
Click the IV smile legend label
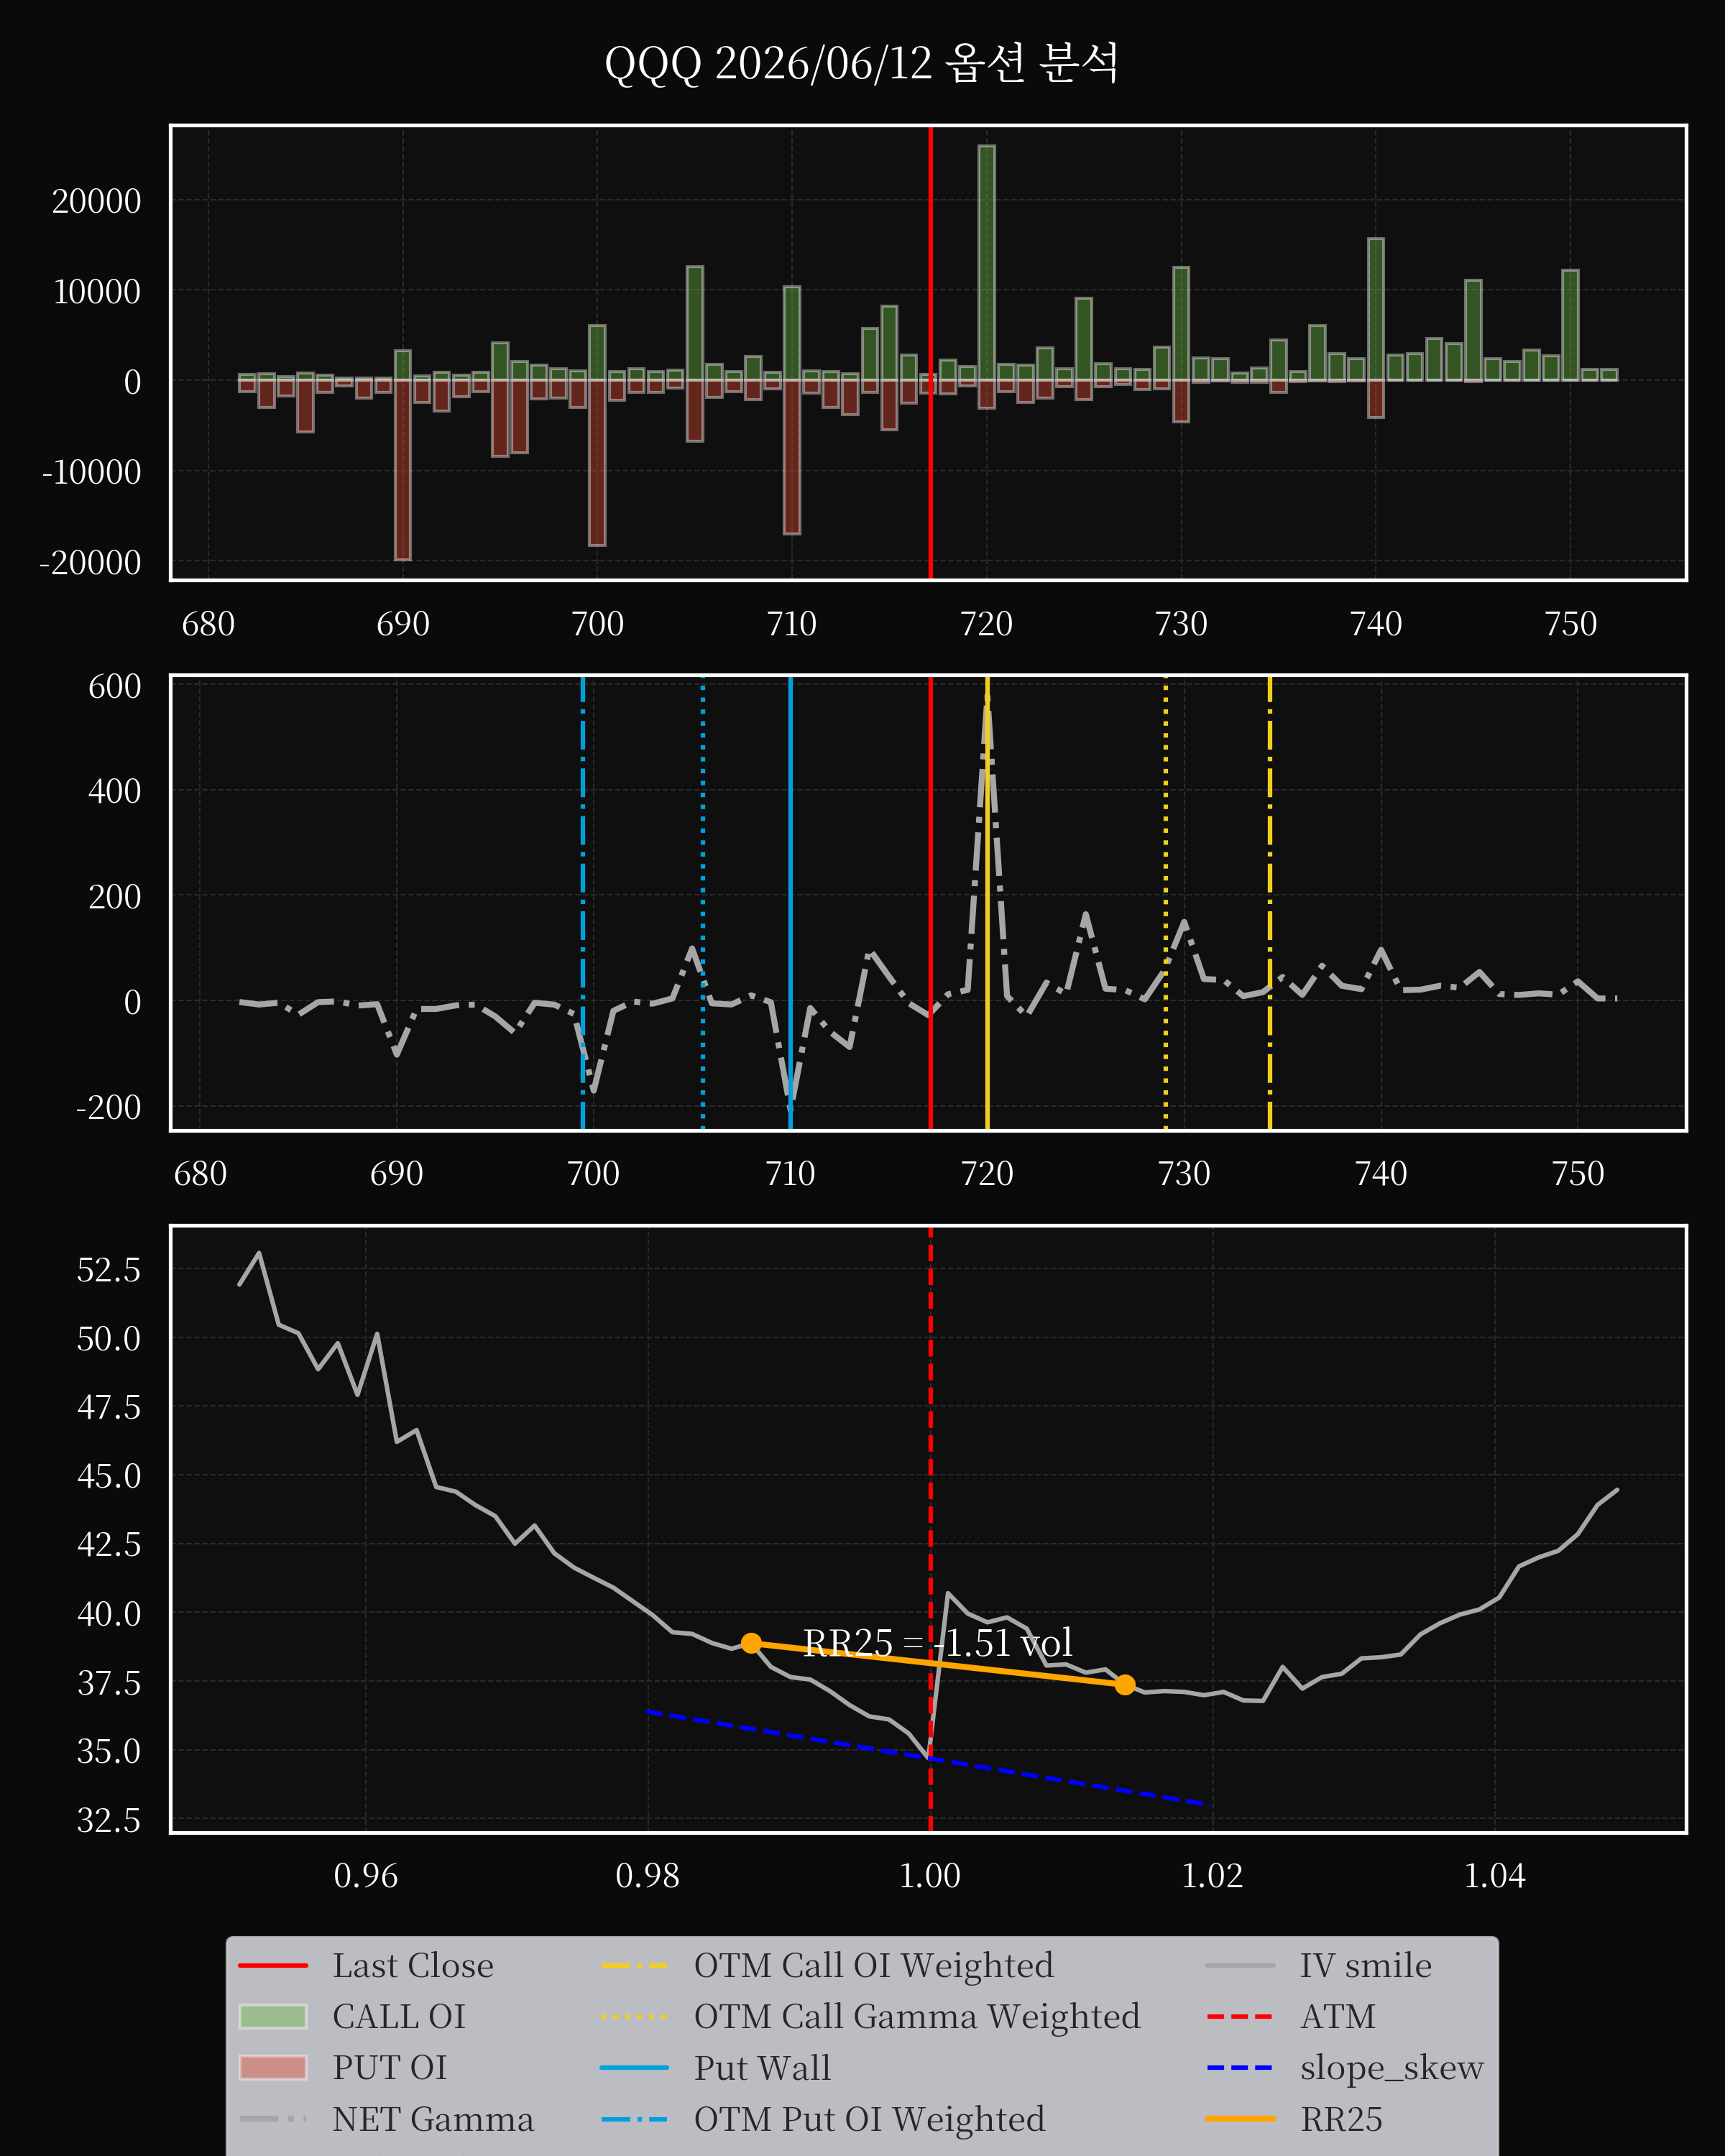click(1366, 1965)
